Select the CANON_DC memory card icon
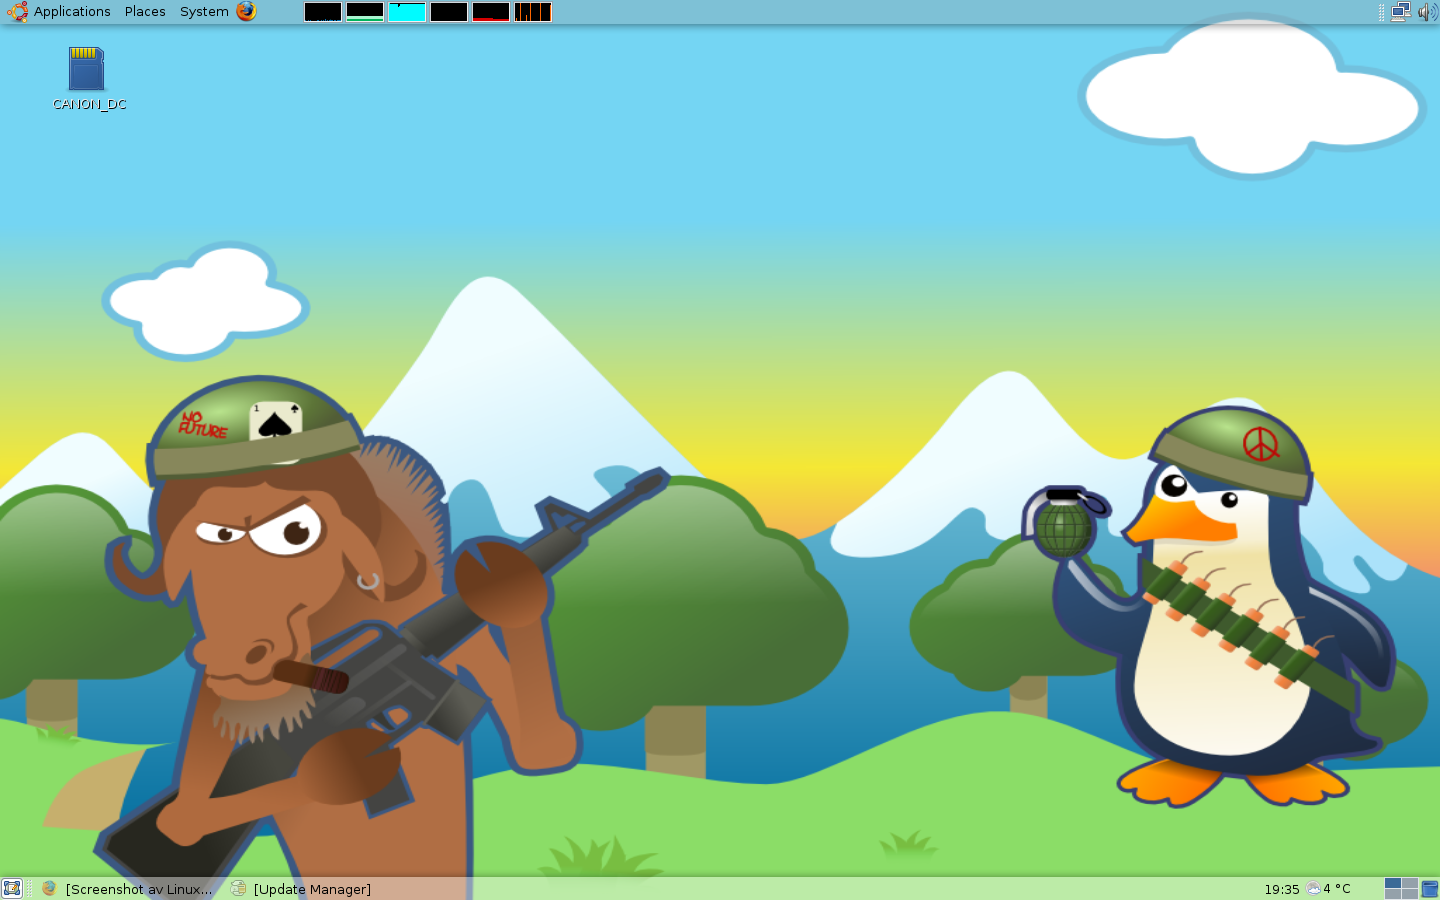The image size is (1440, 900). coord(86,69)
